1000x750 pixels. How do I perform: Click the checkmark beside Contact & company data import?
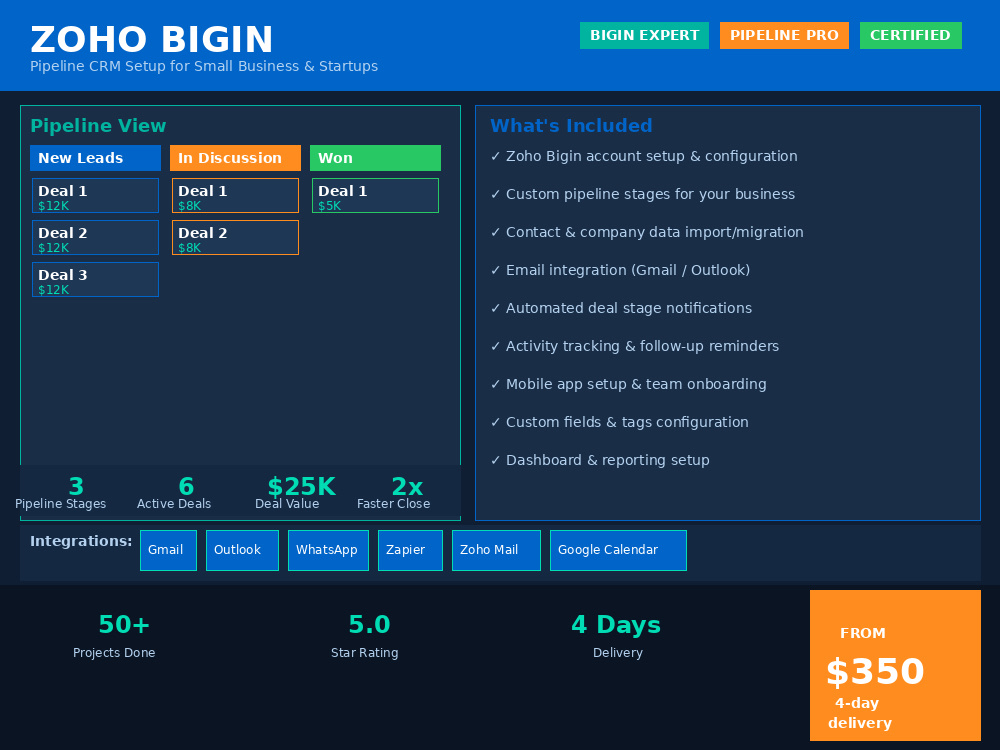coord(496,232)
